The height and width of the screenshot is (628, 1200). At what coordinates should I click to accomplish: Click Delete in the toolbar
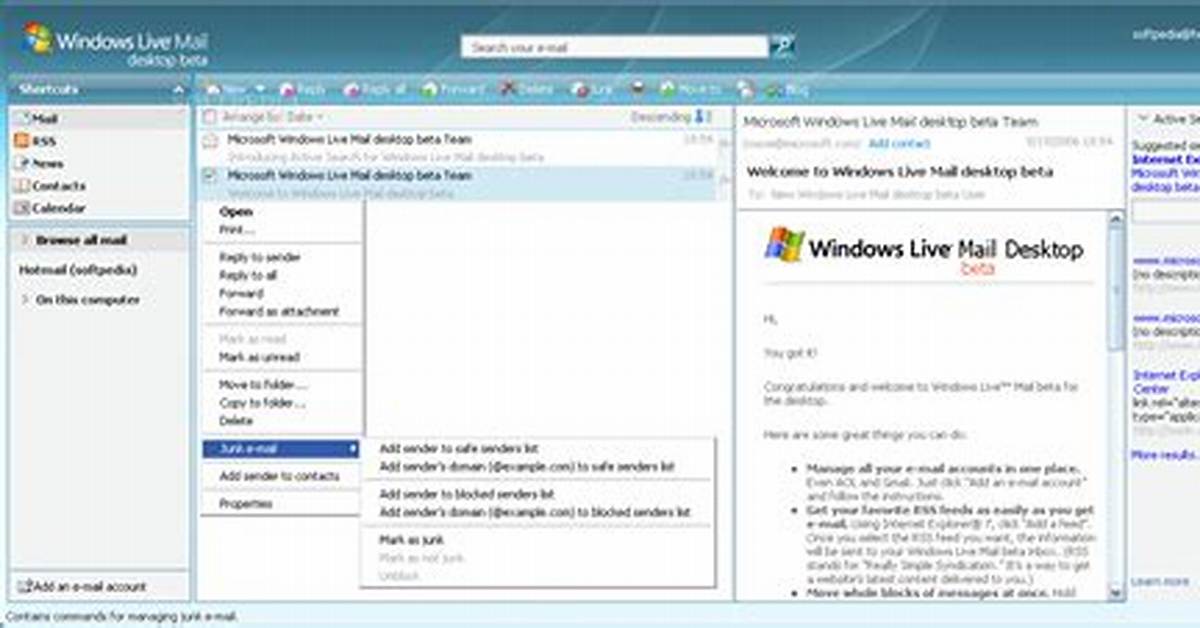[527, 89]
